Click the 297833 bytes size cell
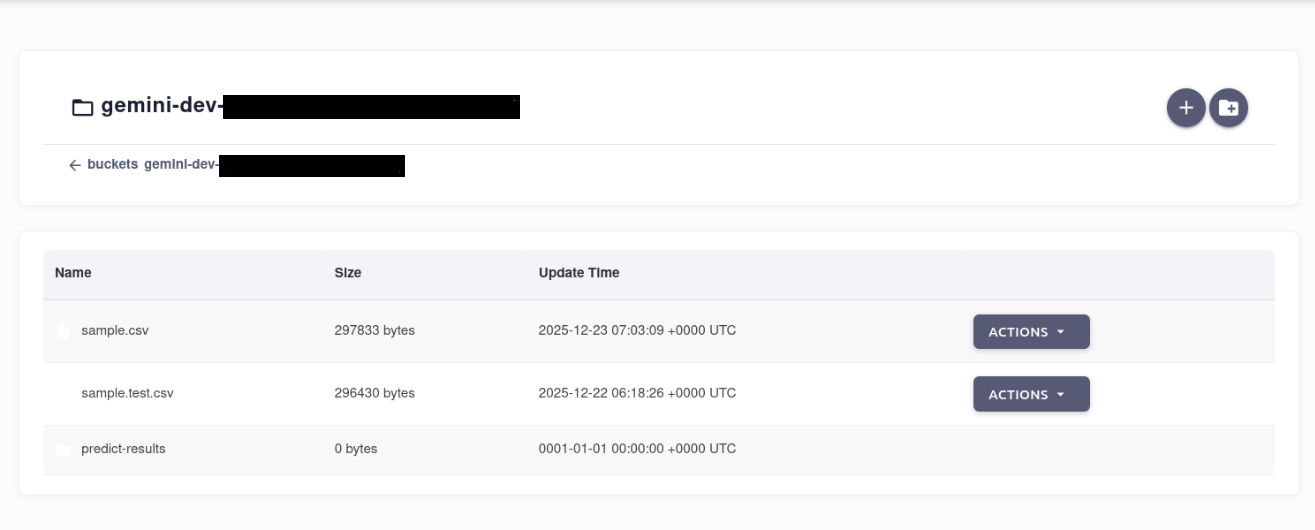Screen dimensions: 1315x530 tap(374, 330)
